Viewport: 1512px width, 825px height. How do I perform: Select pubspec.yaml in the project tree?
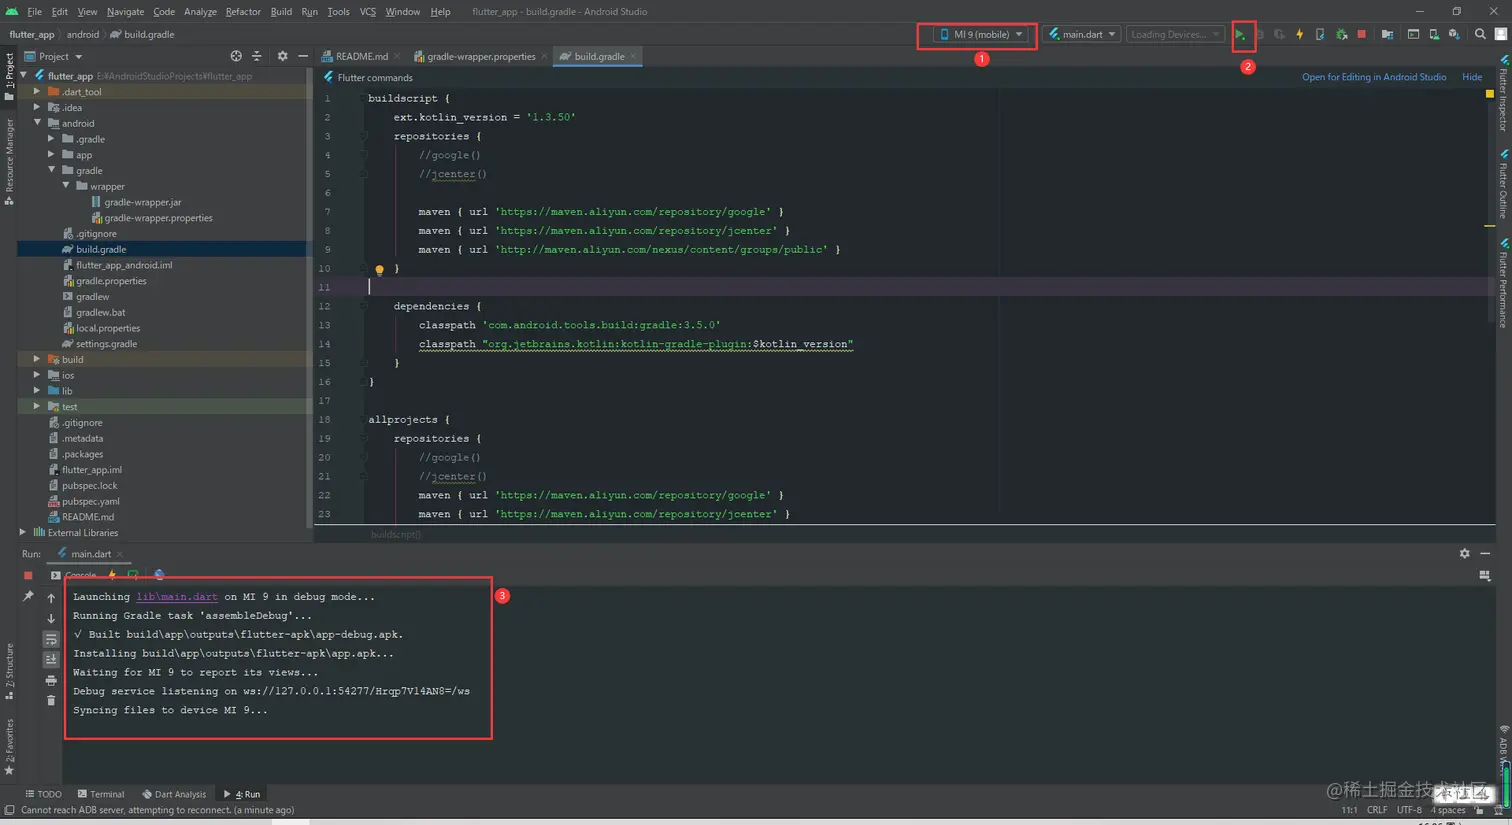point(91,502)
